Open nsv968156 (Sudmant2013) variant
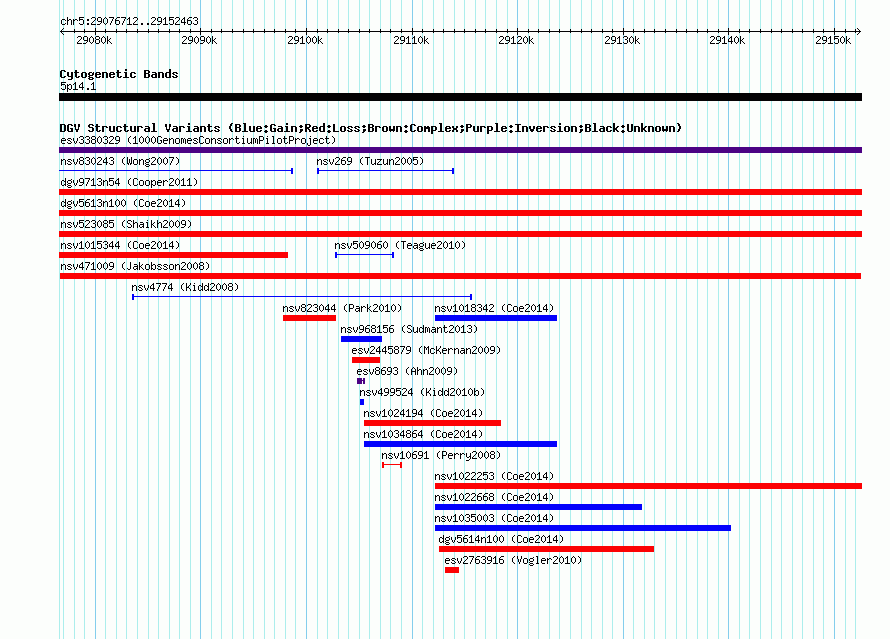 (x=409, y=329)
